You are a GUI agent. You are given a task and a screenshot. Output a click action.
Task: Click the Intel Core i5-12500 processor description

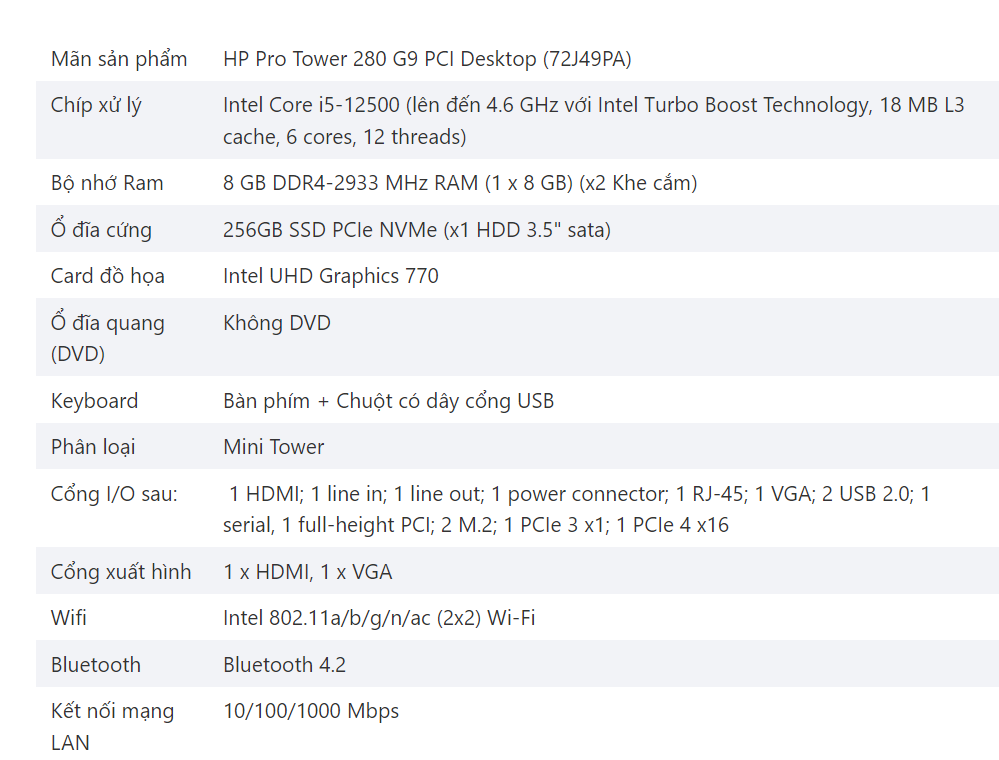593,120
